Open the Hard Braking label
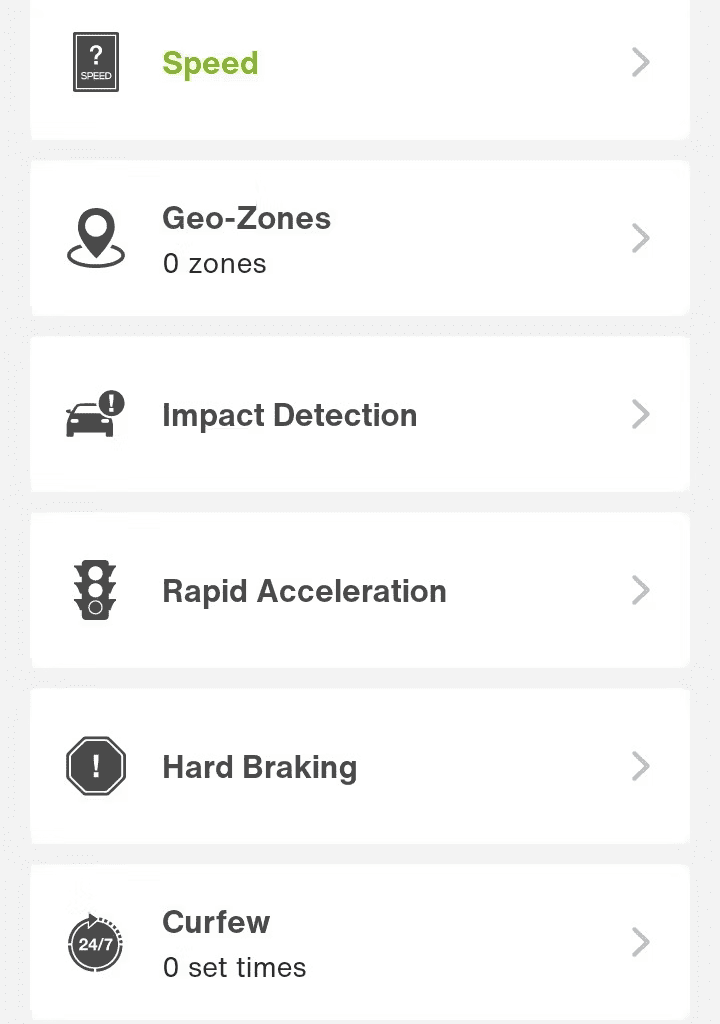 259,768
